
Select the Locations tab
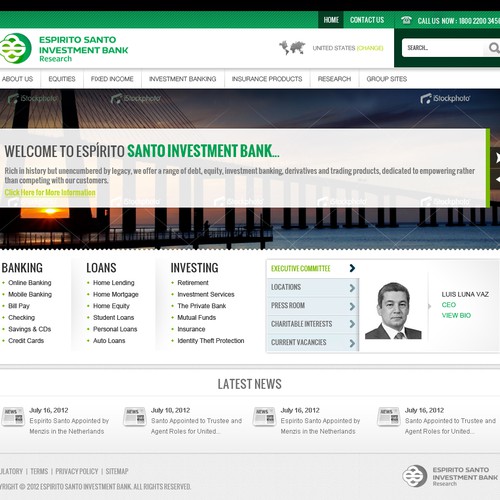pos(312,287)
